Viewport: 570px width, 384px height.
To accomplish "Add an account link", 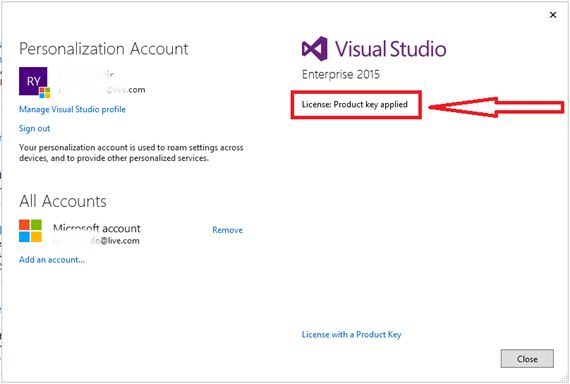I will click(52, 260).
